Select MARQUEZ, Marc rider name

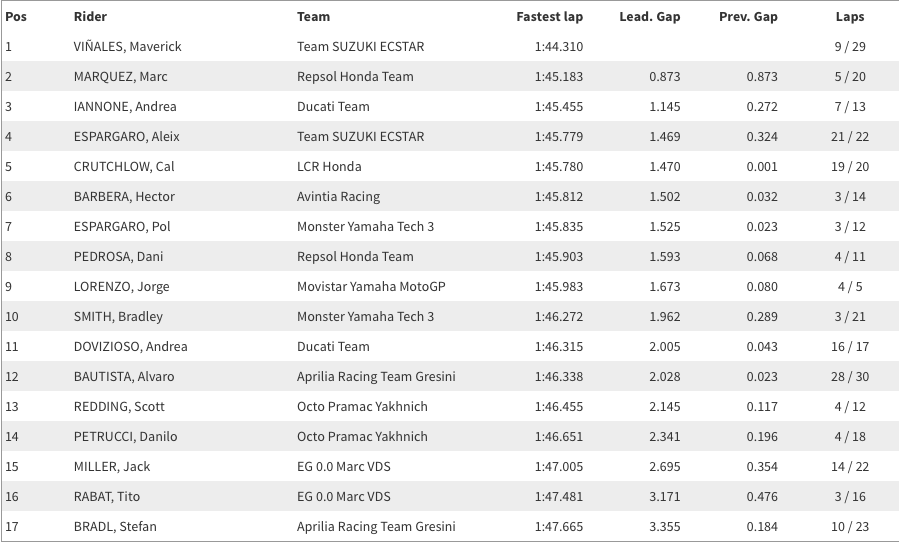tap(120, 76)
